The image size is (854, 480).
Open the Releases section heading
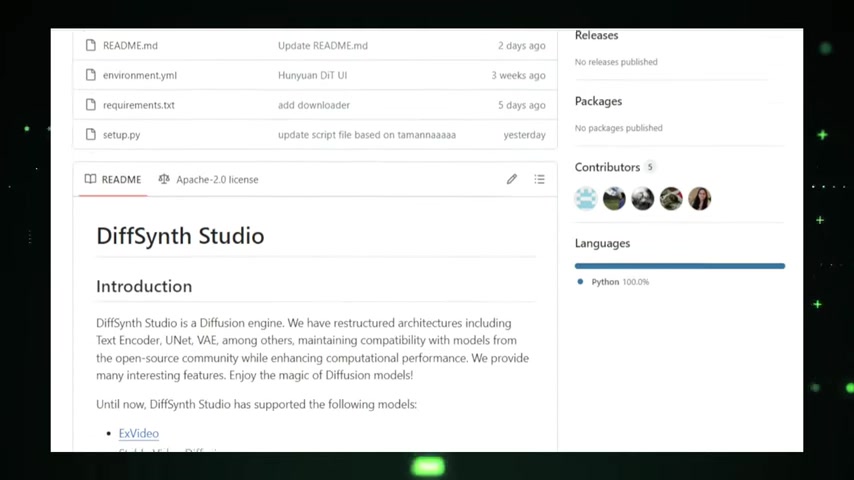pyautogui.click(x=596, y=35)
